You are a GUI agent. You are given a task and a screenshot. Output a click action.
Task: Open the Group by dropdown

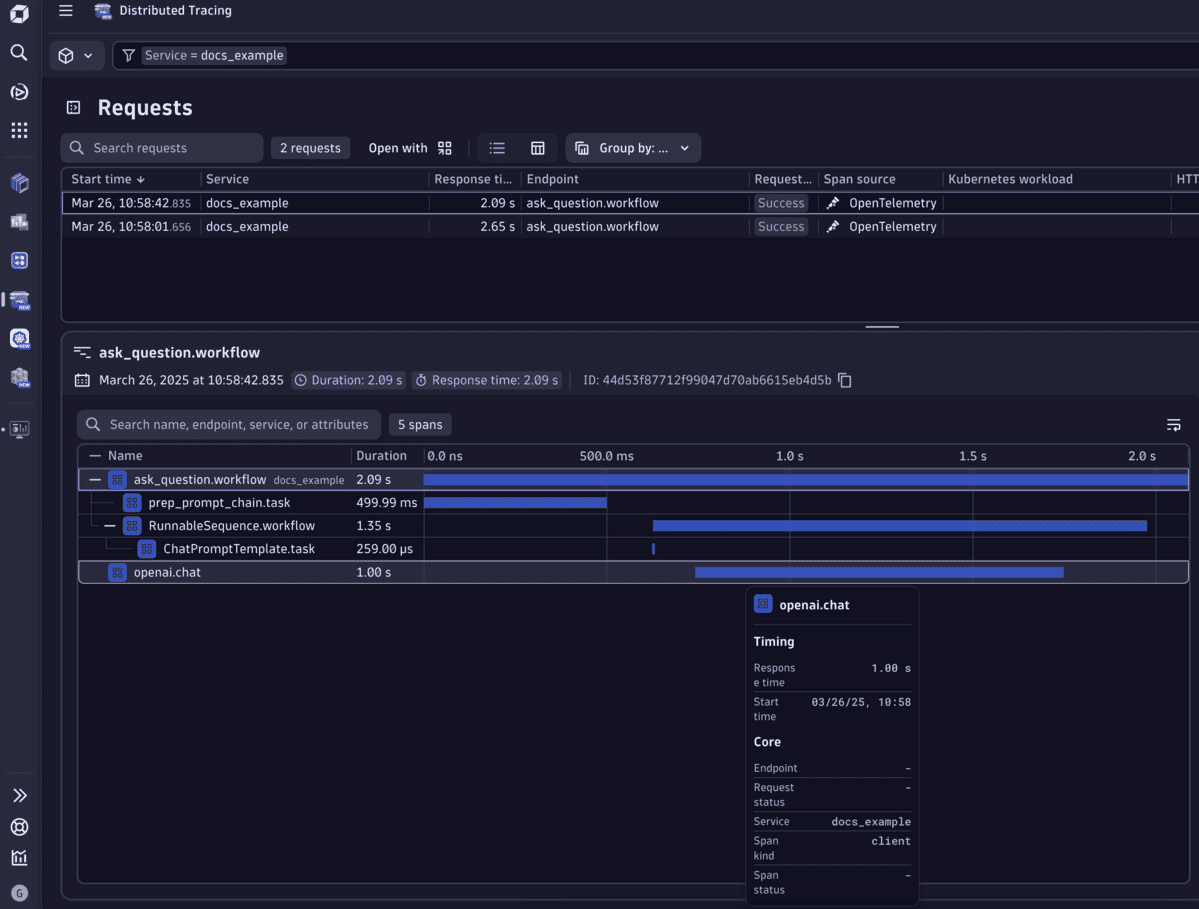(632, 147)
